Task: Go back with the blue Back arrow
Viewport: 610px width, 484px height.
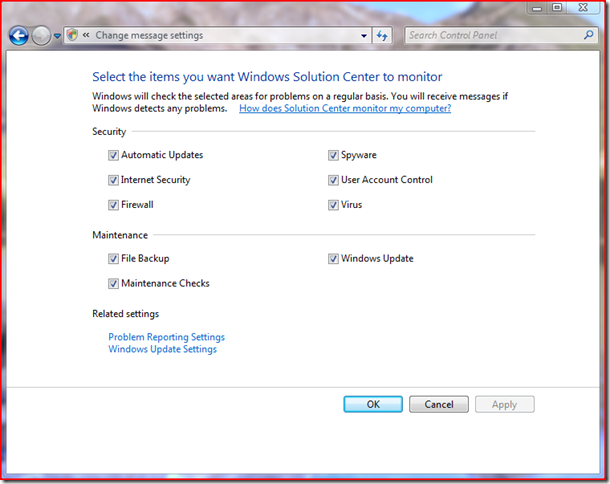Action: 19,36
